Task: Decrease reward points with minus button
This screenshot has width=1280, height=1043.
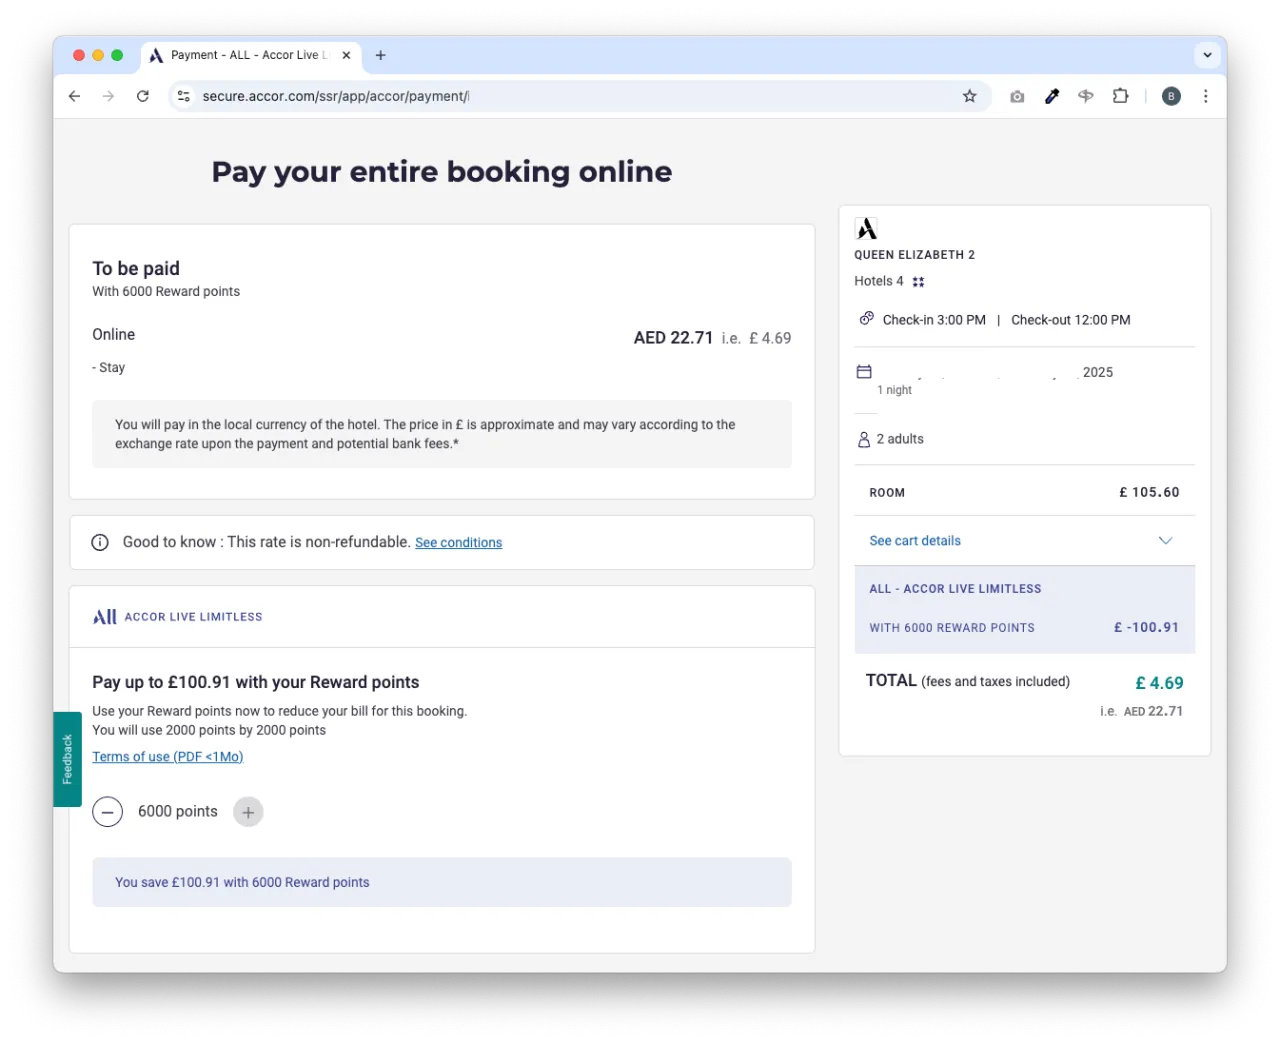Action: tap(108, 811)
